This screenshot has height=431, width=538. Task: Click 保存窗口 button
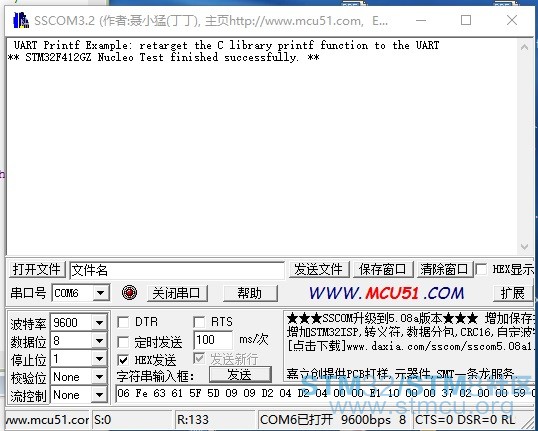click(x=383, y=269)
